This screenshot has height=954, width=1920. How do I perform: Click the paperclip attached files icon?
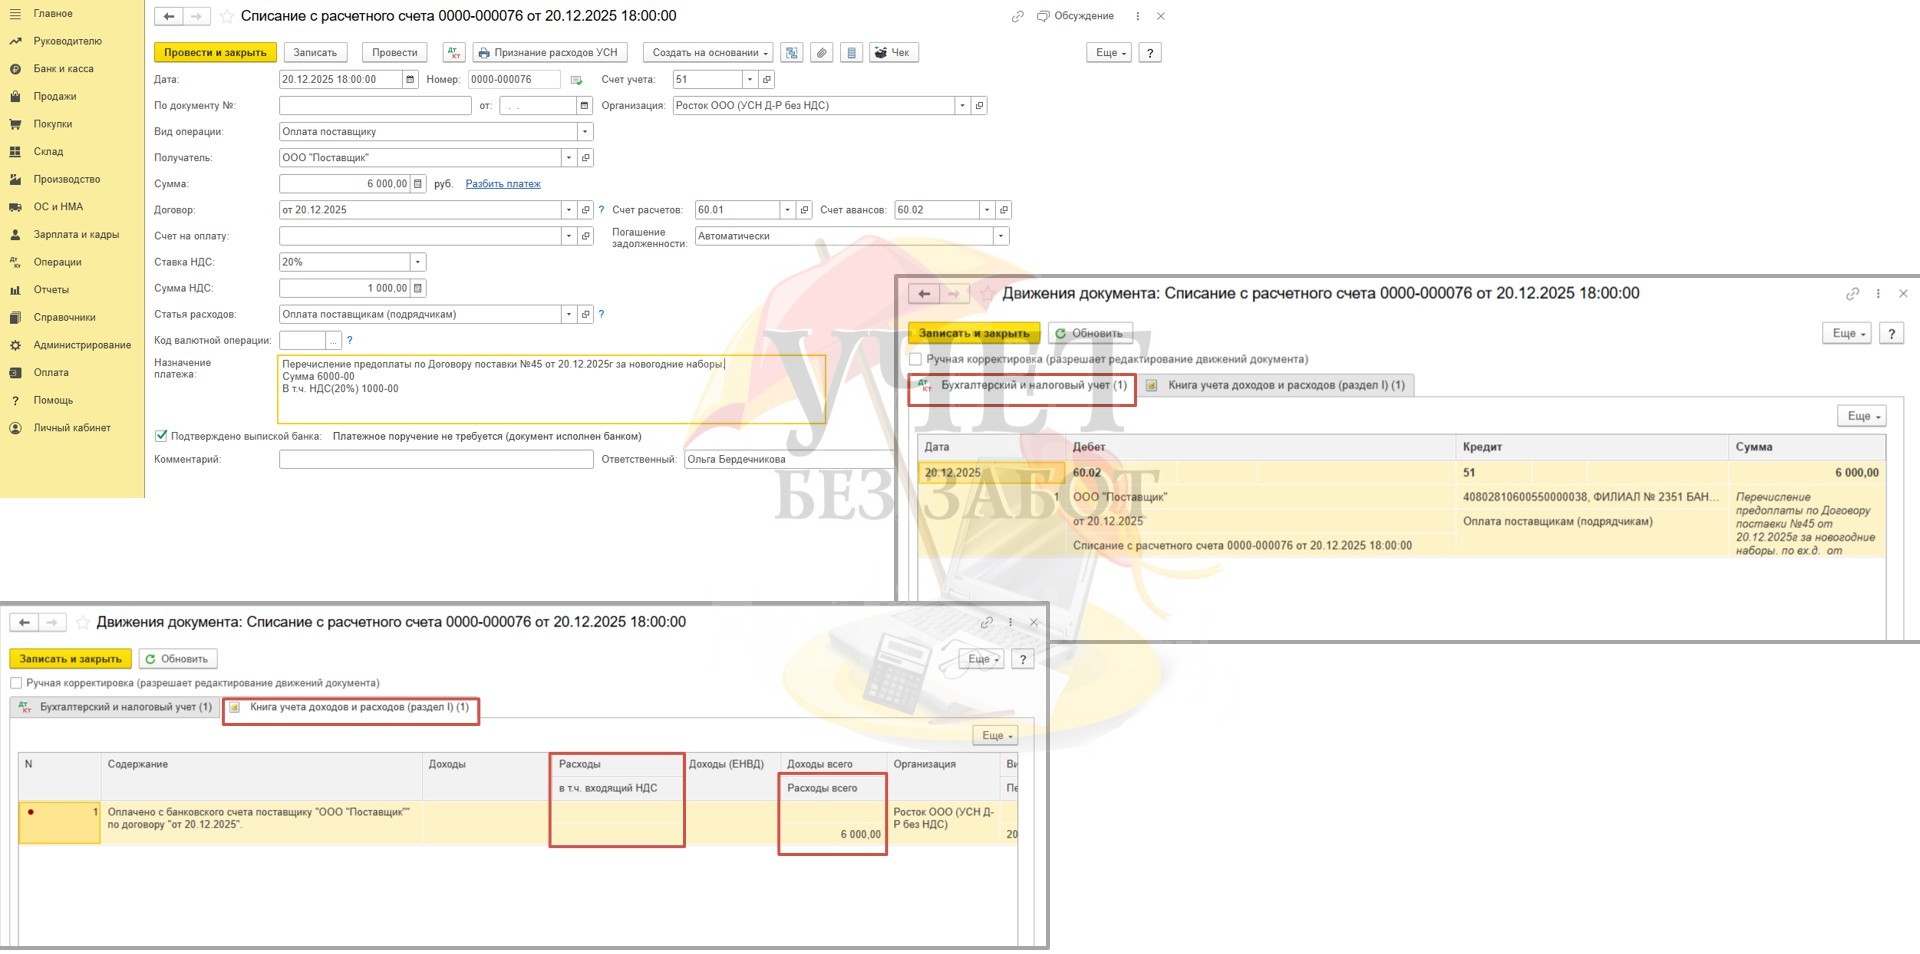pos(821,53)
